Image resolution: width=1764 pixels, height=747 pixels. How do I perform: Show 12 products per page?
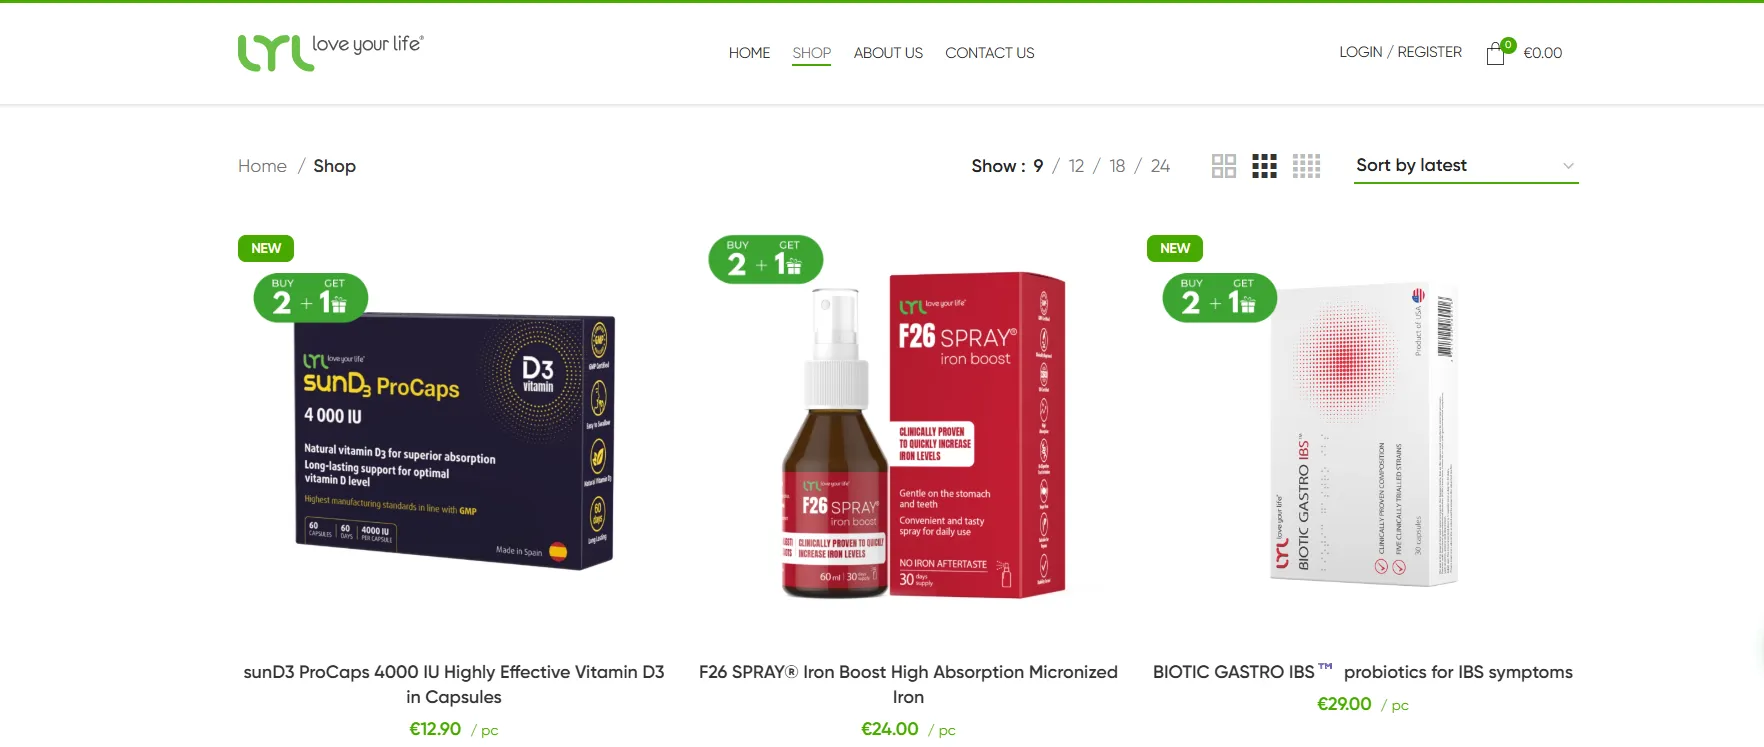click(1076, 166)
